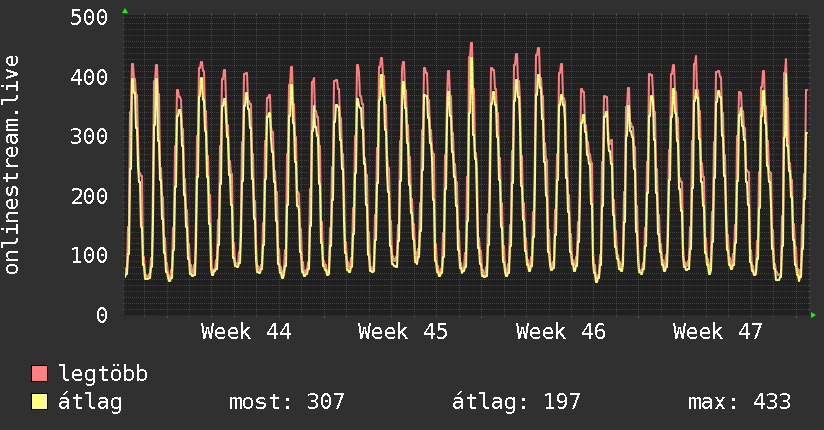This screenshot has width=824, height=430.
Task: Click the 'max: 433' statistic
Action: pyautogui.click(x=740, y=402)
